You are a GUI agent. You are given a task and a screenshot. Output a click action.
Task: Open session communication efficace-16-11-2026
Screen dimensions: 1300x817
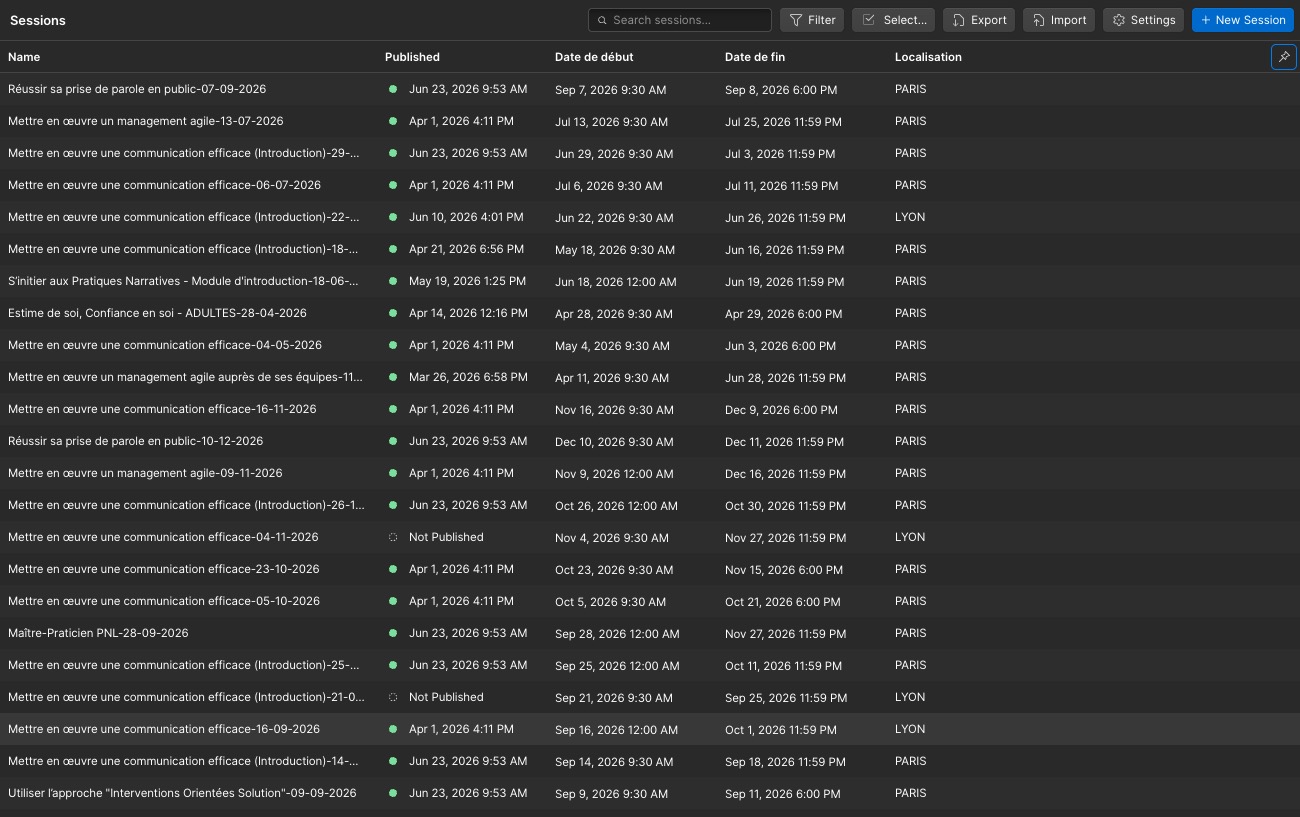pyautogui.click(x=162, y=409)
